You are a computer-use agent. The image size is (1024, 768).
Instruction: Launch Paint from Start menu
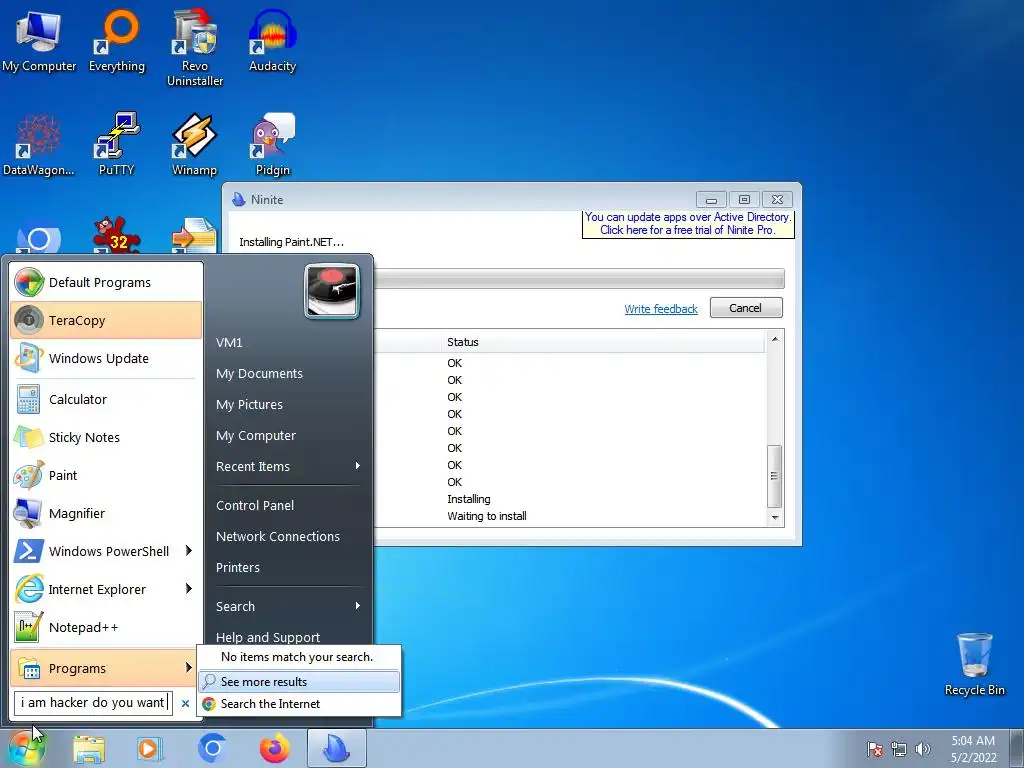click(x=106, y=475)
